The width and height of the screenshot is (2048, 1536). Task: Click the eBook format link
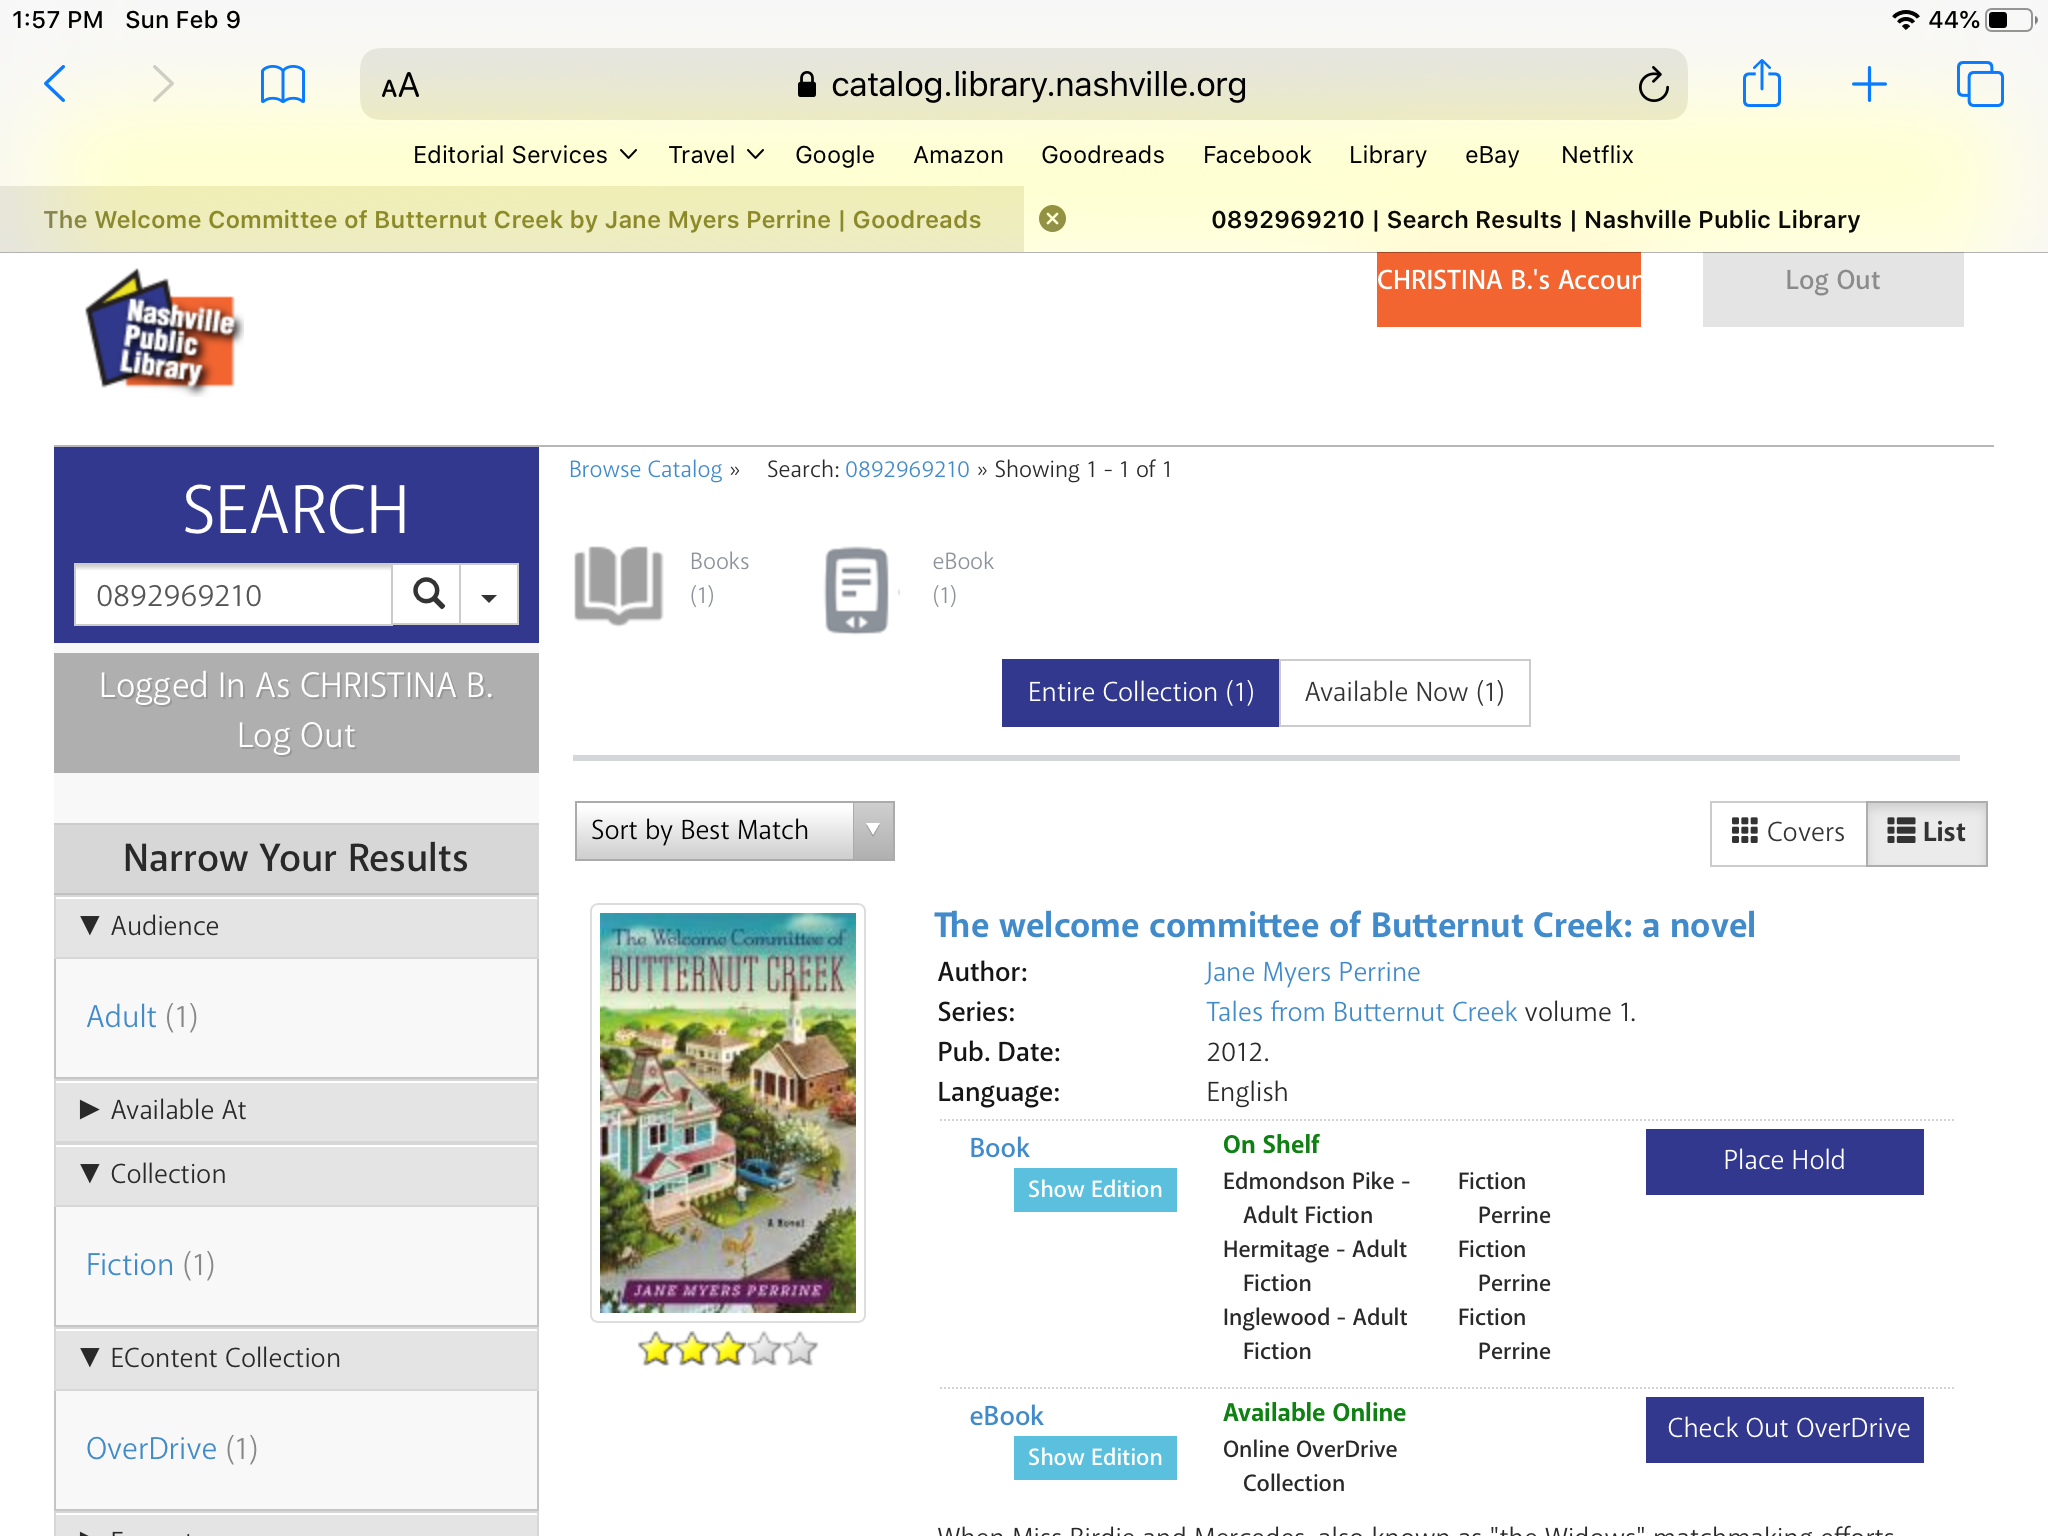click(x=1006, y=1416)
